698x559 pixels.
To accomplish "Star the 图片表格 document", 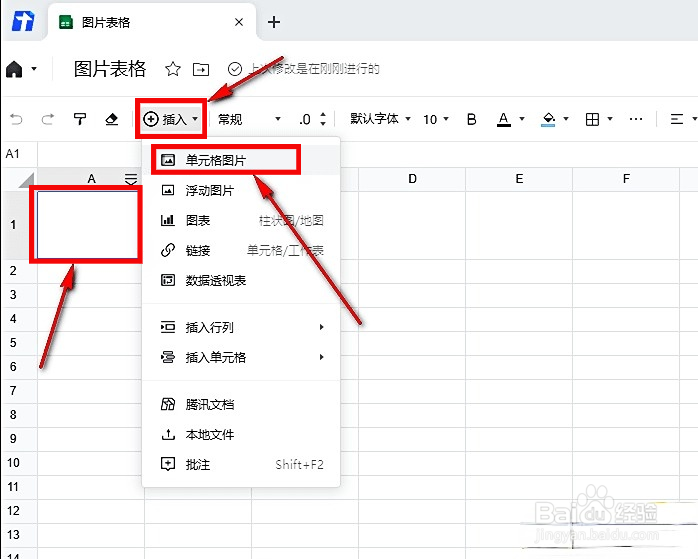I will [173, 69].
